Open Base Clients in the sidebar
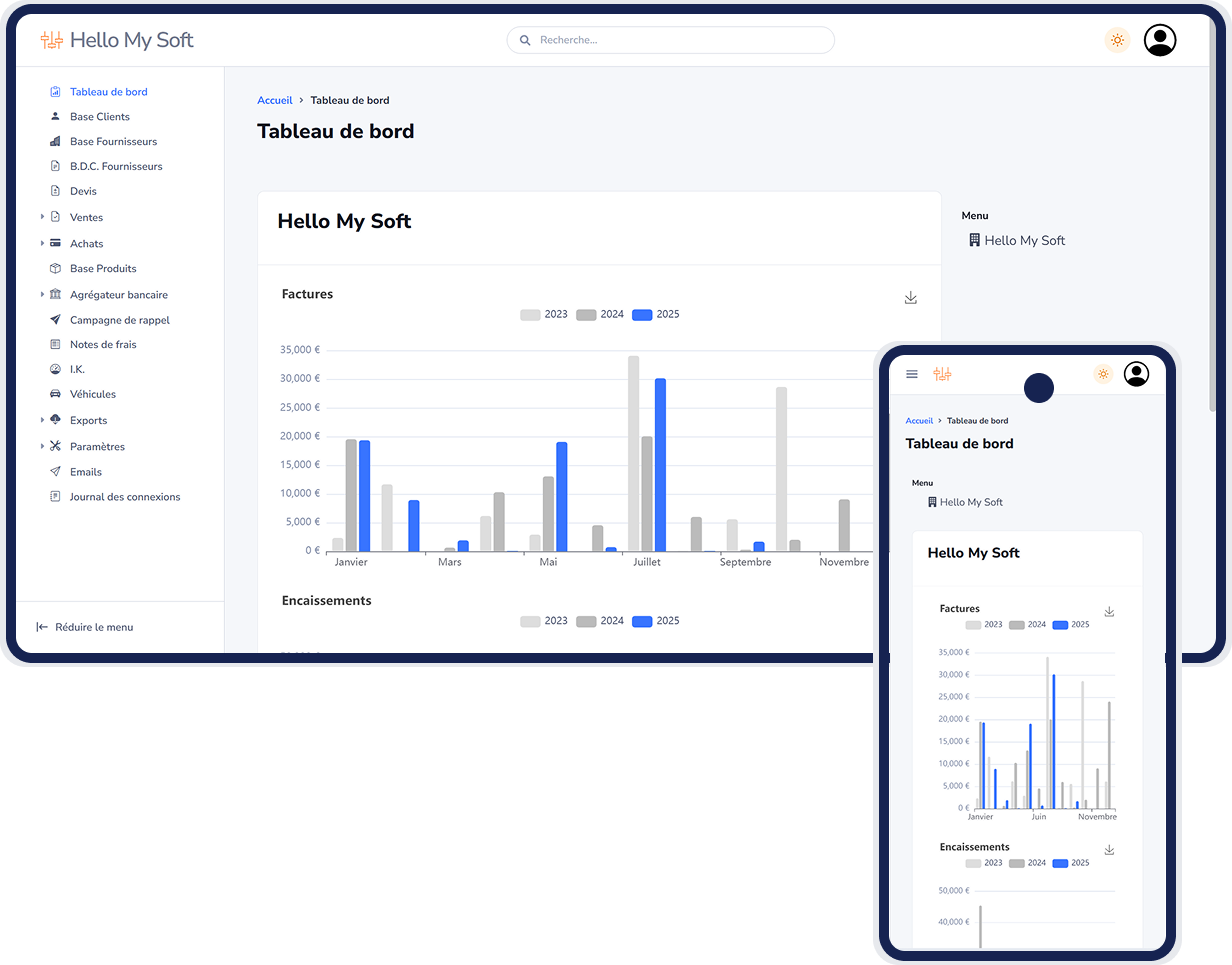1232x965 pixels. coord(100,117)
